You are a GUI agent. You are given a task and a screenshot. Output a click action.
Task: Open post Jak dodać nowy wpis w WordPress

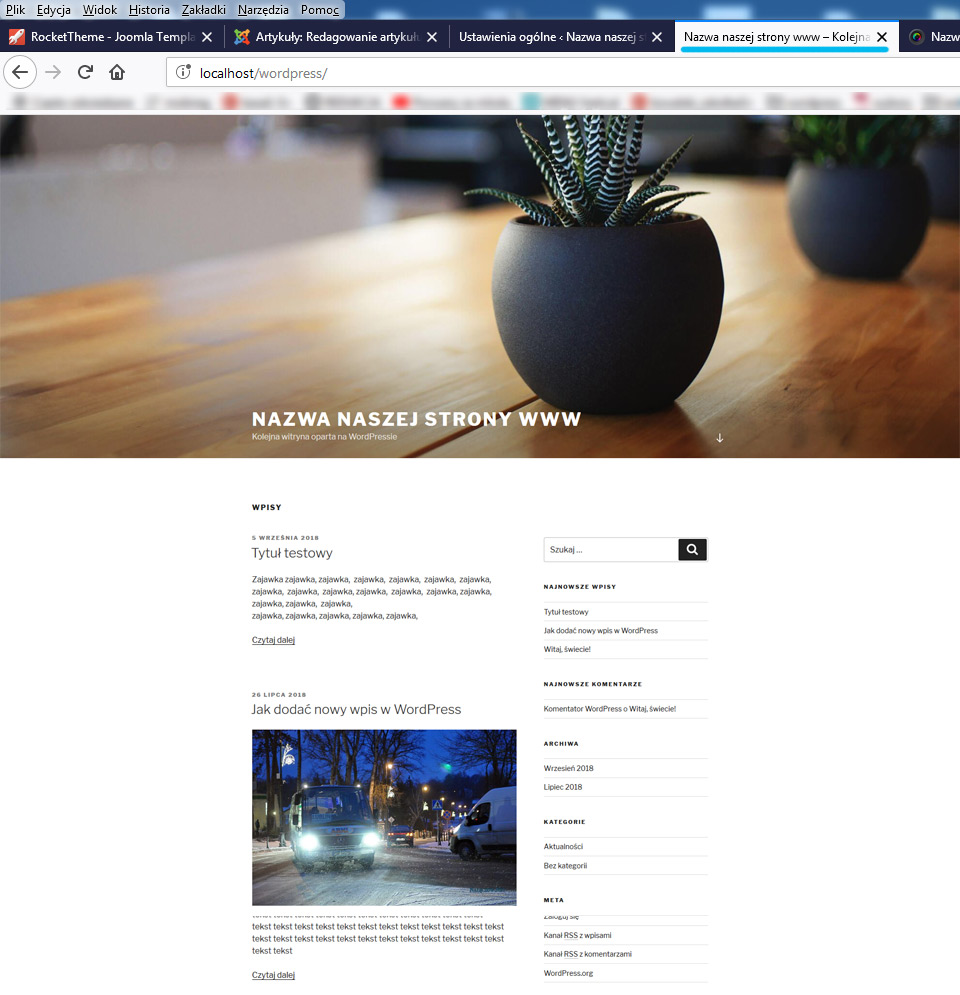(356, 709)
